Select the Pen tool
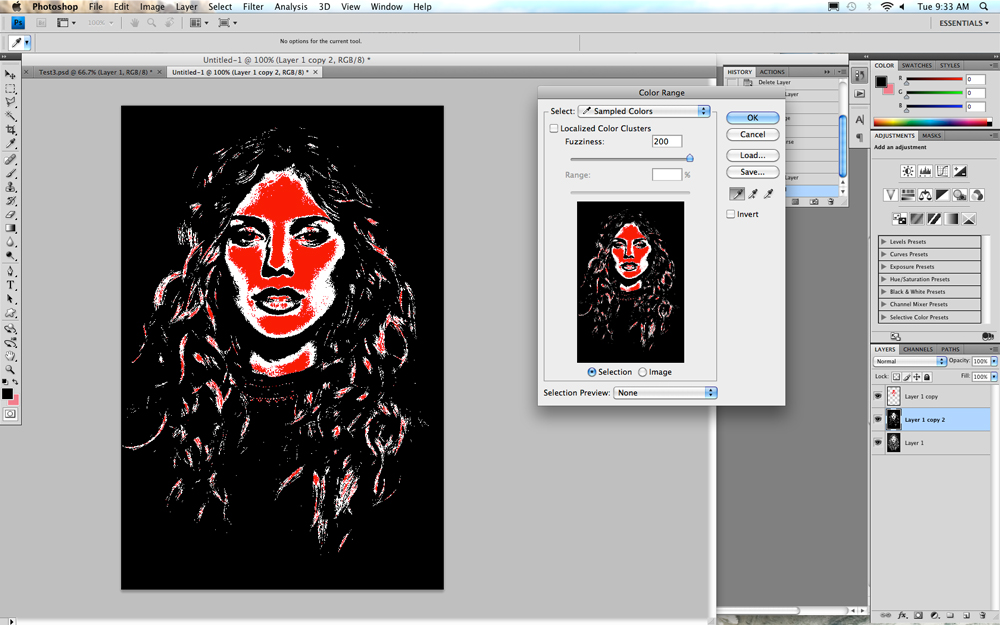This screenshot has width=1000, height=625. point(10,272)
